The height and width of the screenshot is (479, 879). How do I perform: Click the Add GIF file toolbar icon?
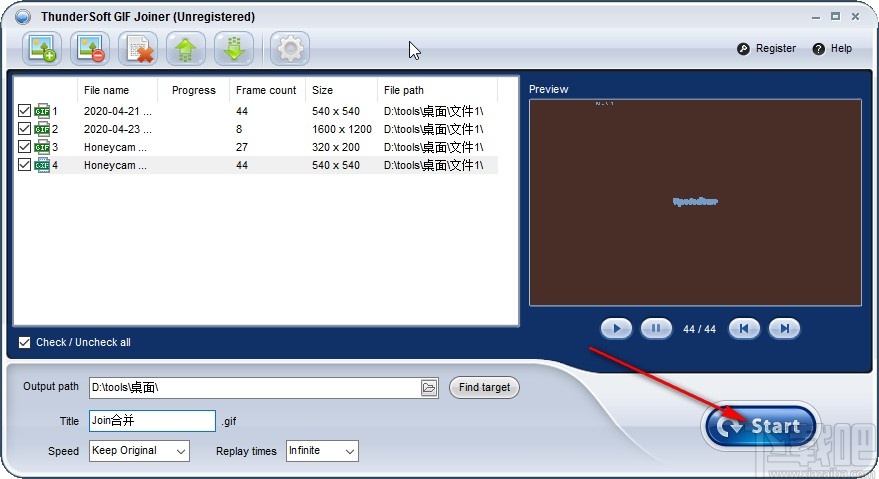tap(42, 48)
